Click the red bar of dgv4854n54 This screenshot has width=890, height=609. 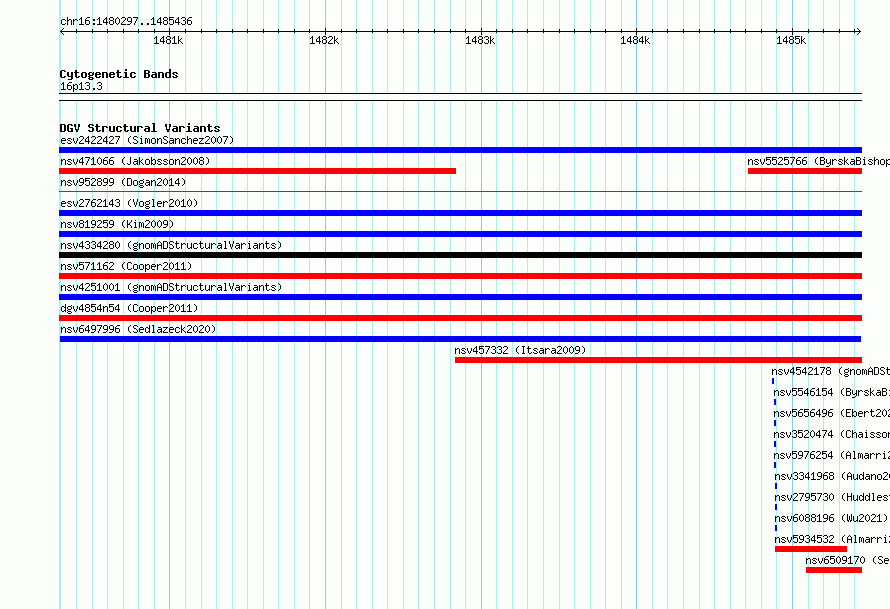(x=460, y=318)
